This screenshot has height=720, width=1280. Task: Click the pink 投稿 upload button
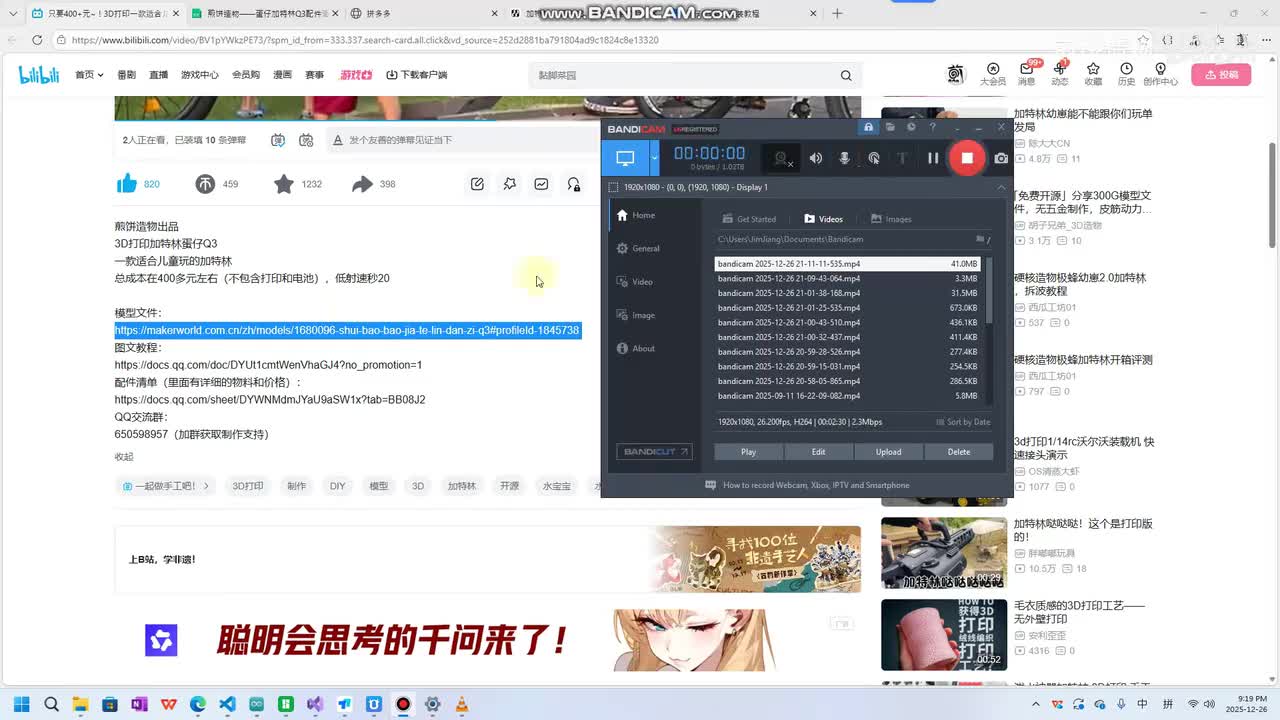click(x=1221, y=75)
